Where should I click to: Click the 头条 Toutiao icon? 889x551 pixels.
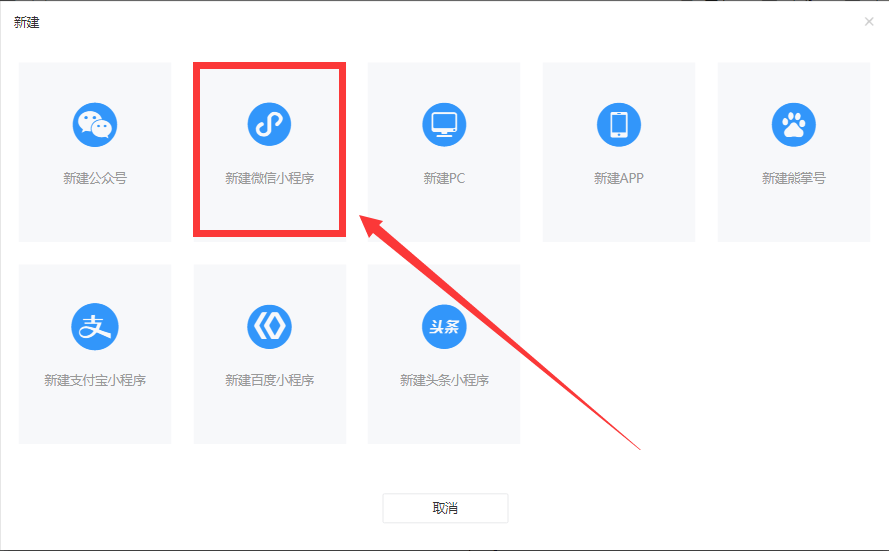click(x=444, y=326)
